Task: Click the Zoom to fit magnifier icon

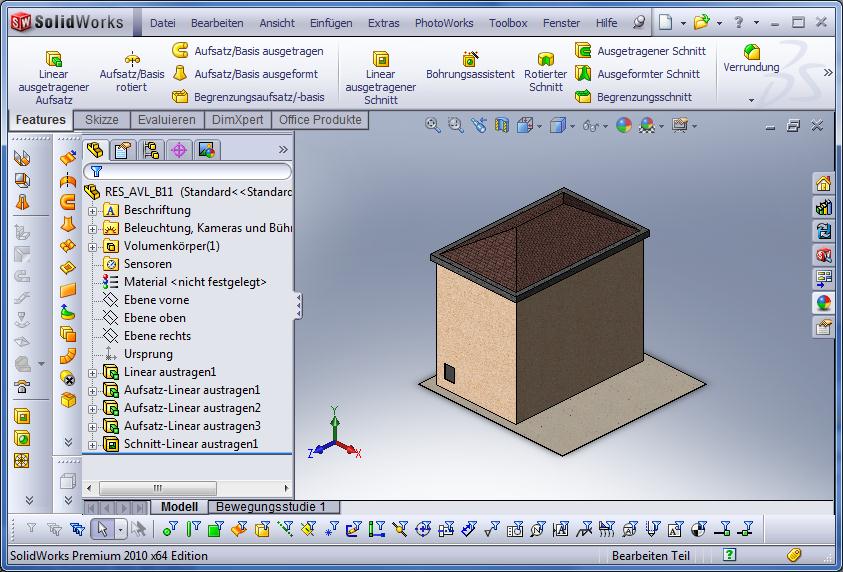Action: 433,126
